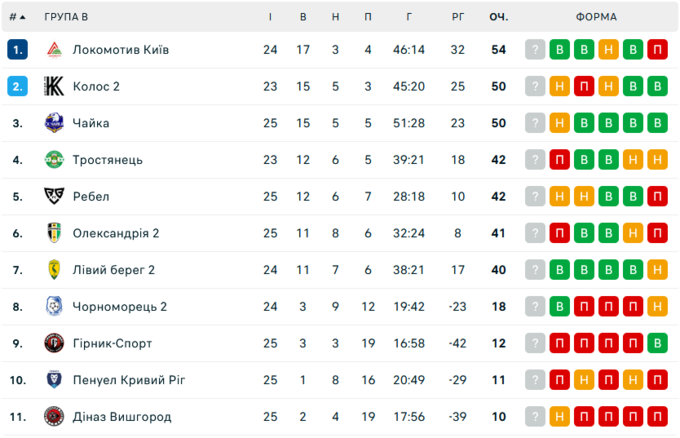Viewport: 680px width, 438px height.
Task: Sort standings by ОЧ. points header
Action: click(x=499, y=17)
